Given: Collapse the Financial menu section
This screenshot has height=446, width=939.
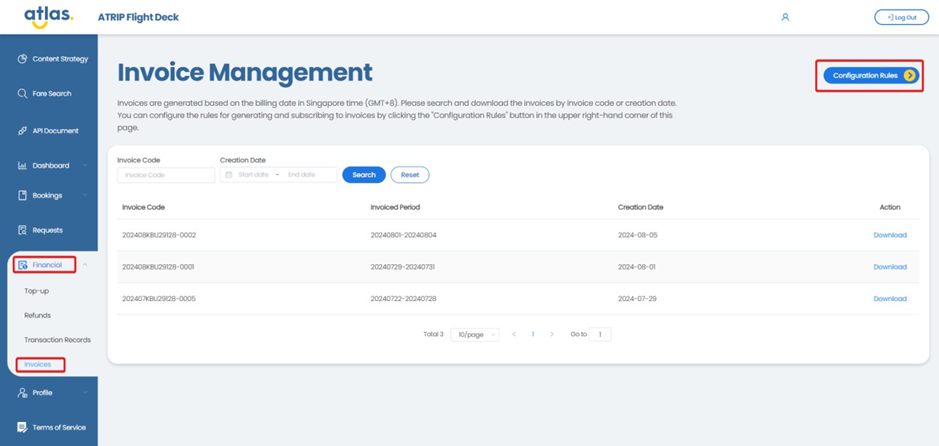Looking at the screenshot, I should [x=85, y=265].
